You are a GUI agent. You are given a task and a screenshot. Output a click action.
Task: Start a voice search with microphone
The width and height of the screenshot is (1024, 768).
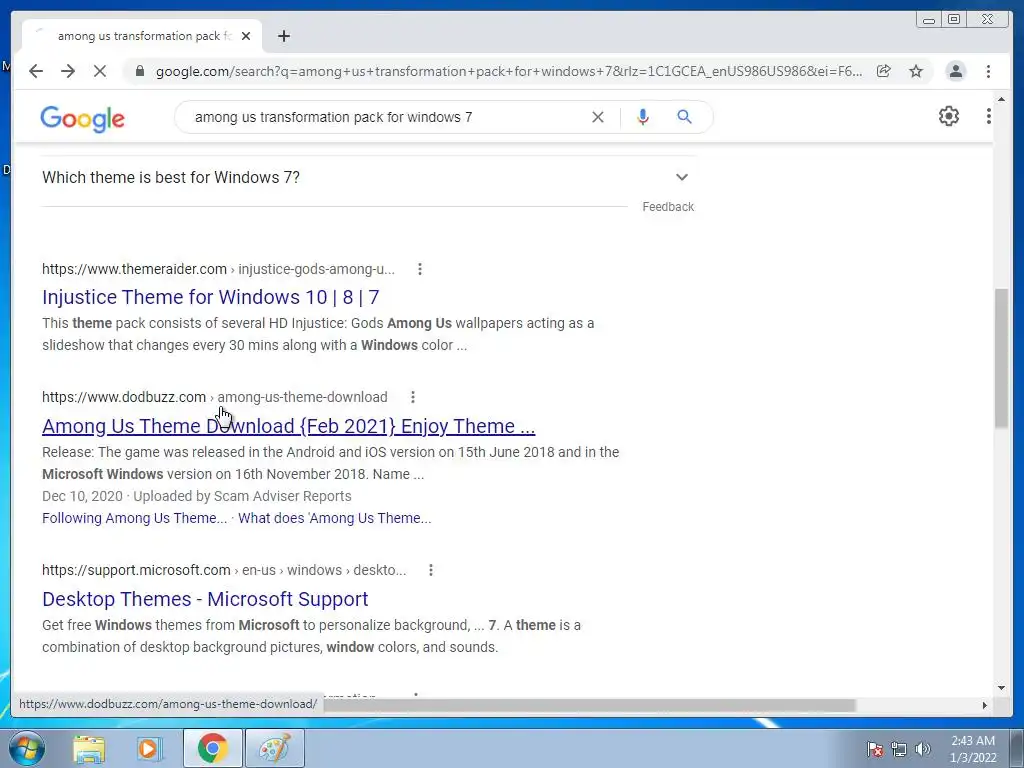[x=643, y=117]
